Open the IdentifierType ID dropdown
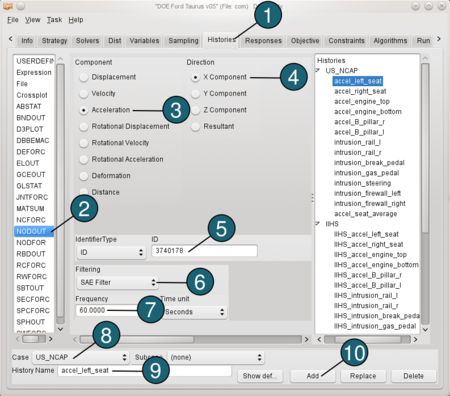This screenshot has height=396, width=450. pyautogui.click(x=111, y=252)
